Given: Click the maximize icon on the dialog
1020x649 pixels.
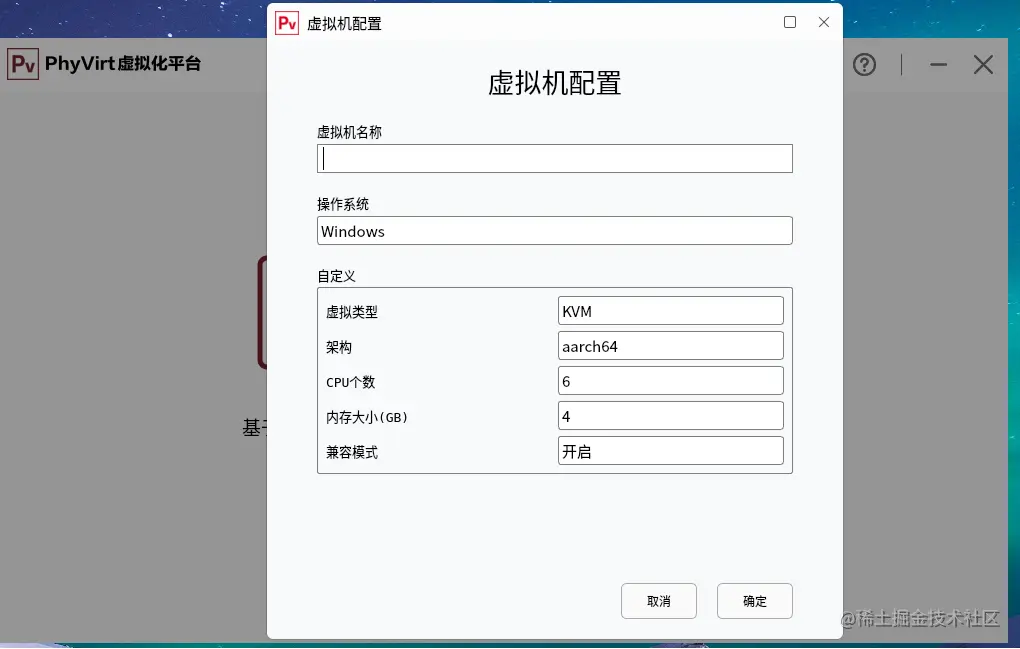Looking at the screenshot, I should pyautogui.click(x=789, y=21).
